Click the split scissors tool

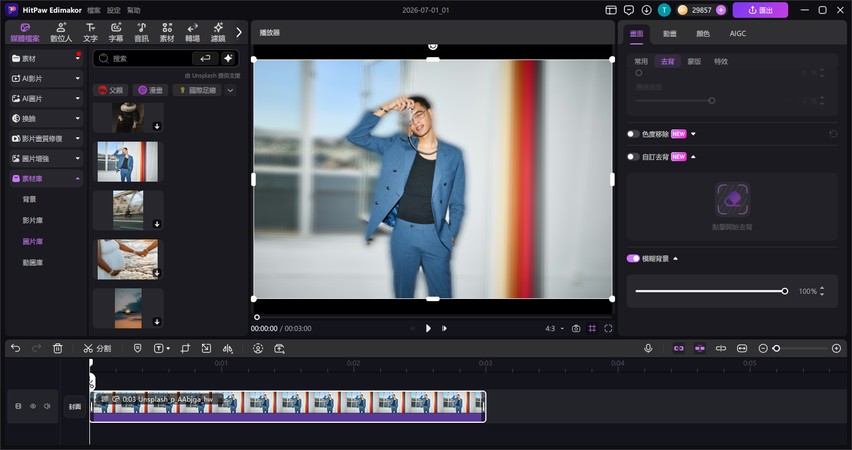click(97, 348)
